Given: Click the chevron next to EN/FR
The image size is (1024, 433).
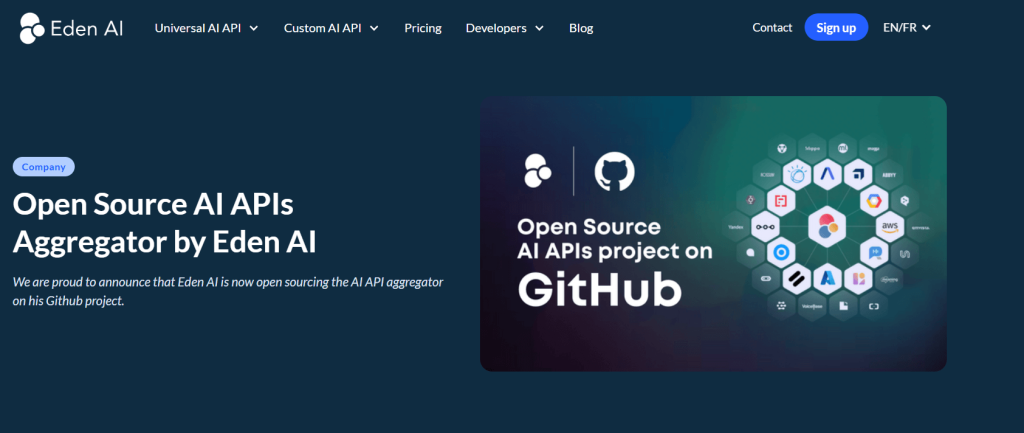Looking at the screenshot, I should pos(926,27).
